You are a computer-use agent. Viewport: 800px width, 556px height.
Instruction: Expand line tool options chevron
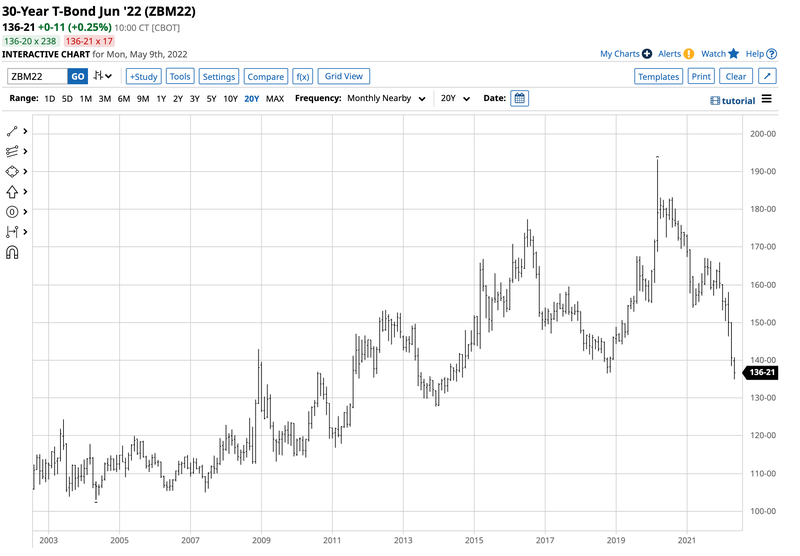25,132
